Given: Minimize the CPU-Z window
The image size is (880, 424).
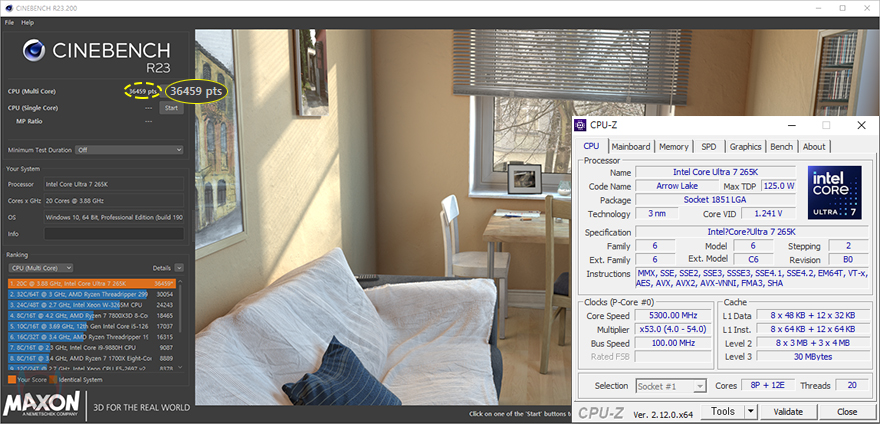Looking at the screenshot, I should [791, 125].
